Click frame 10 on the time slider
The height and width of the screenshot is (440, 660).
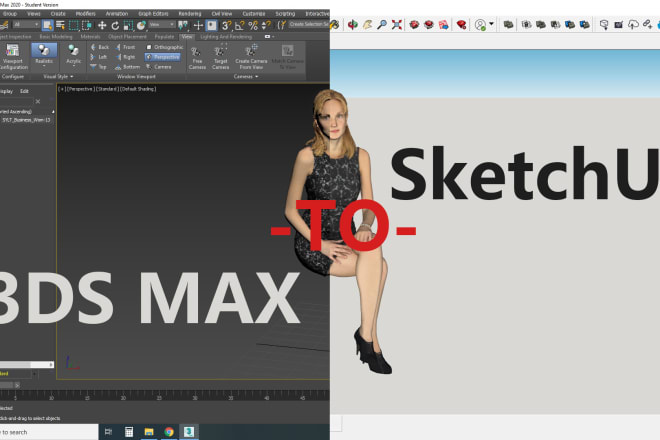51,396
